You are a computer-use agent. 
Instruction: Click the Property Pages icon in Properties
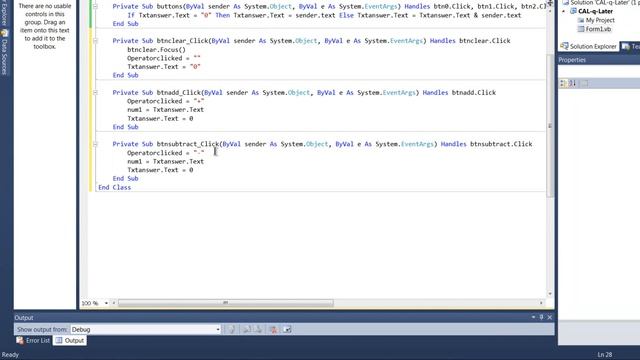585,83
